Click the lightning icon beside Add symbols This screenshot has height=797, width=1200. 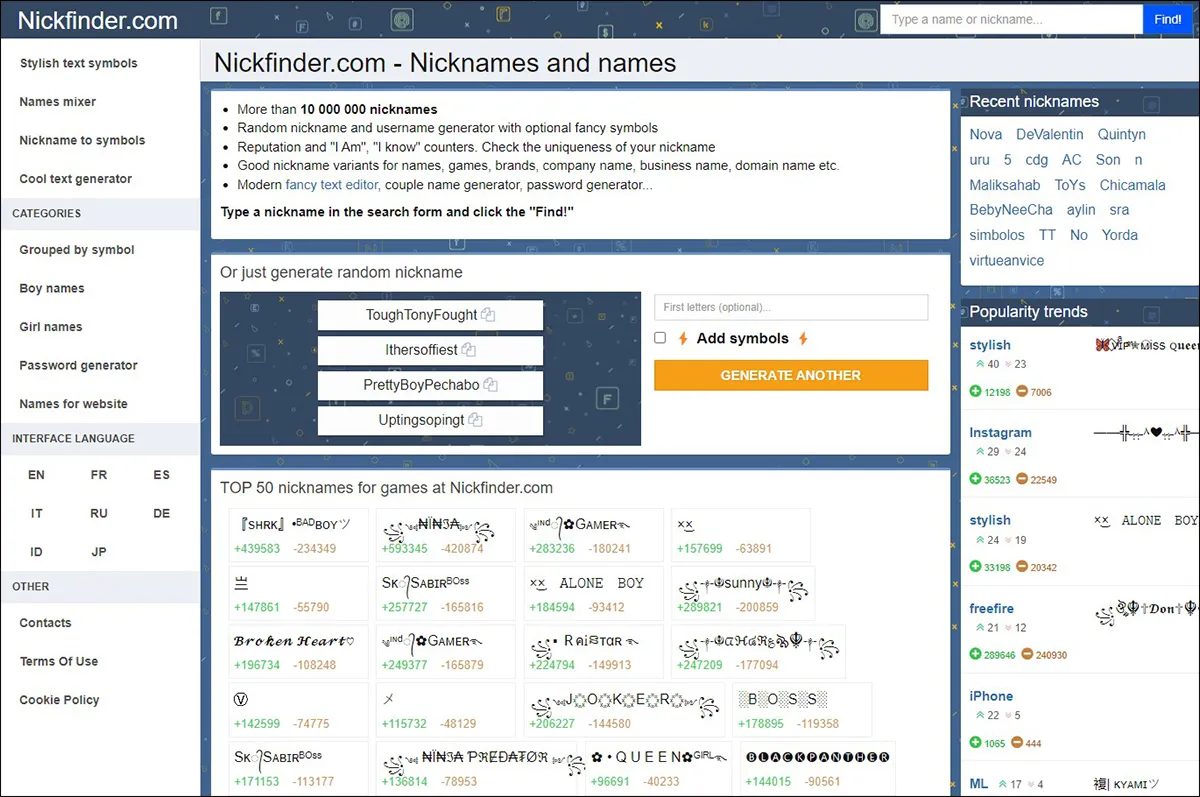[682, 338]
